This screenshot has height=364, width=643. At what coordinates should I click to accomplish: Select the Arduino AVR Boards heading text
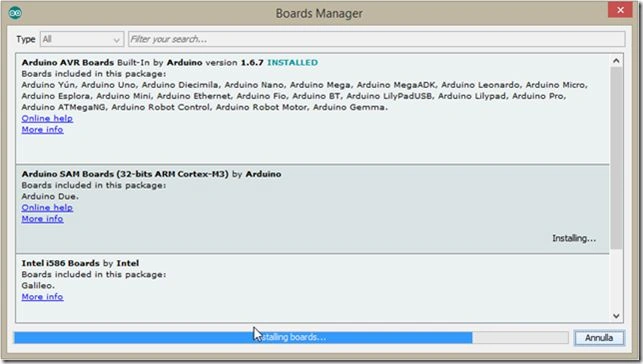coord(68,63)
